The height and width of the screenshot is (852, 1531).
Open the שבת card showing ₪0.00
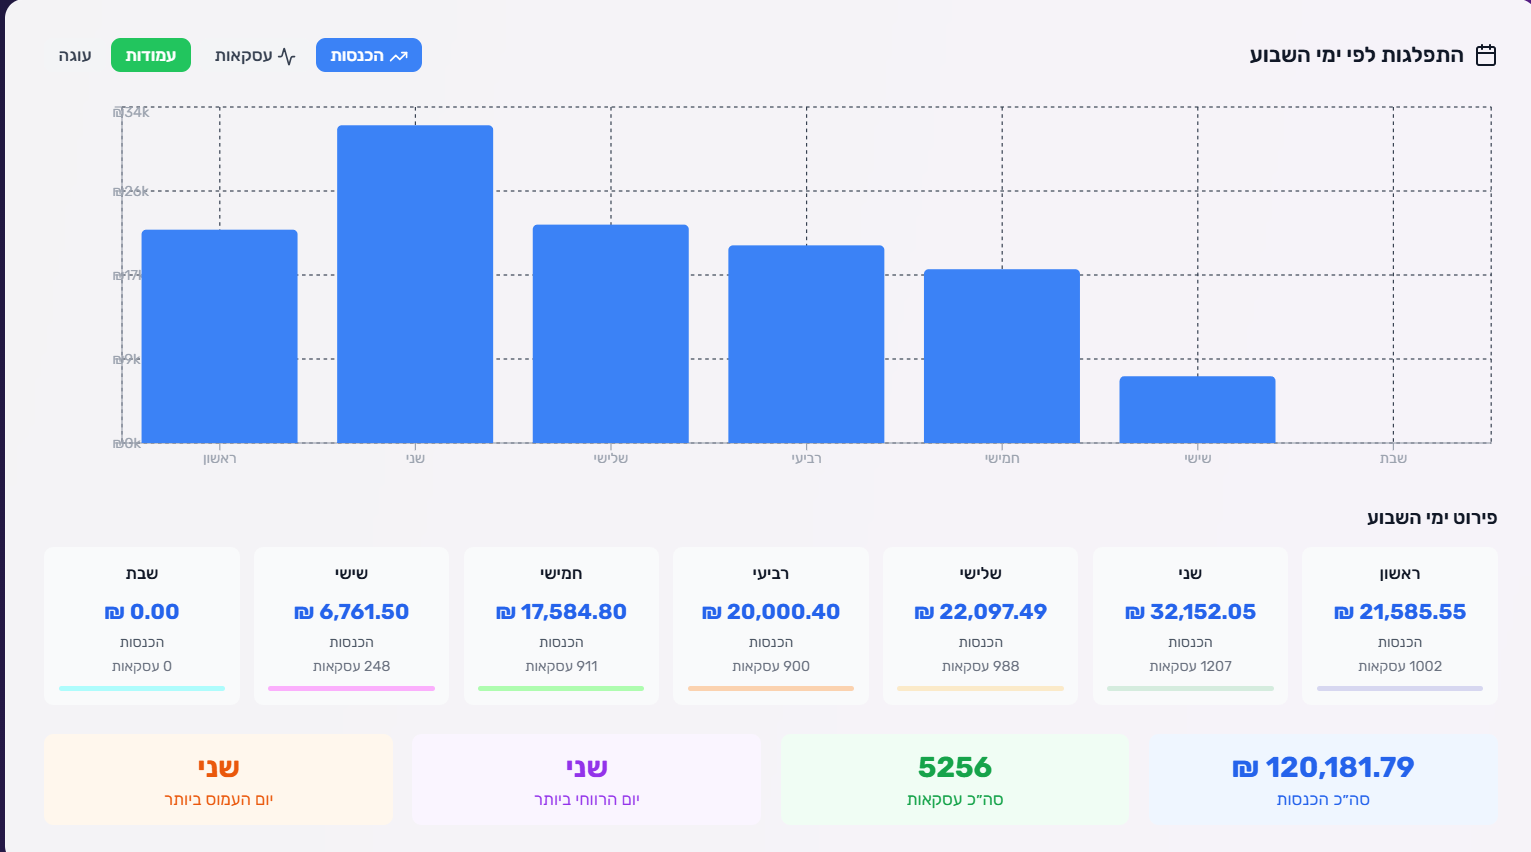click(142, 625)
